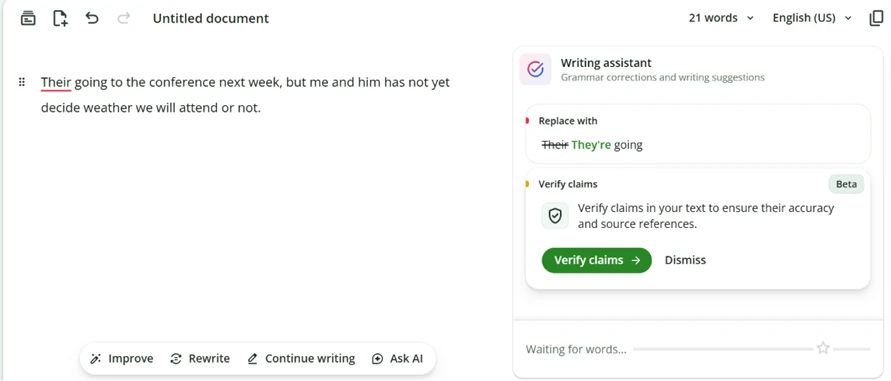Dismiss the Verify claims suggestion

pos(685,260)
